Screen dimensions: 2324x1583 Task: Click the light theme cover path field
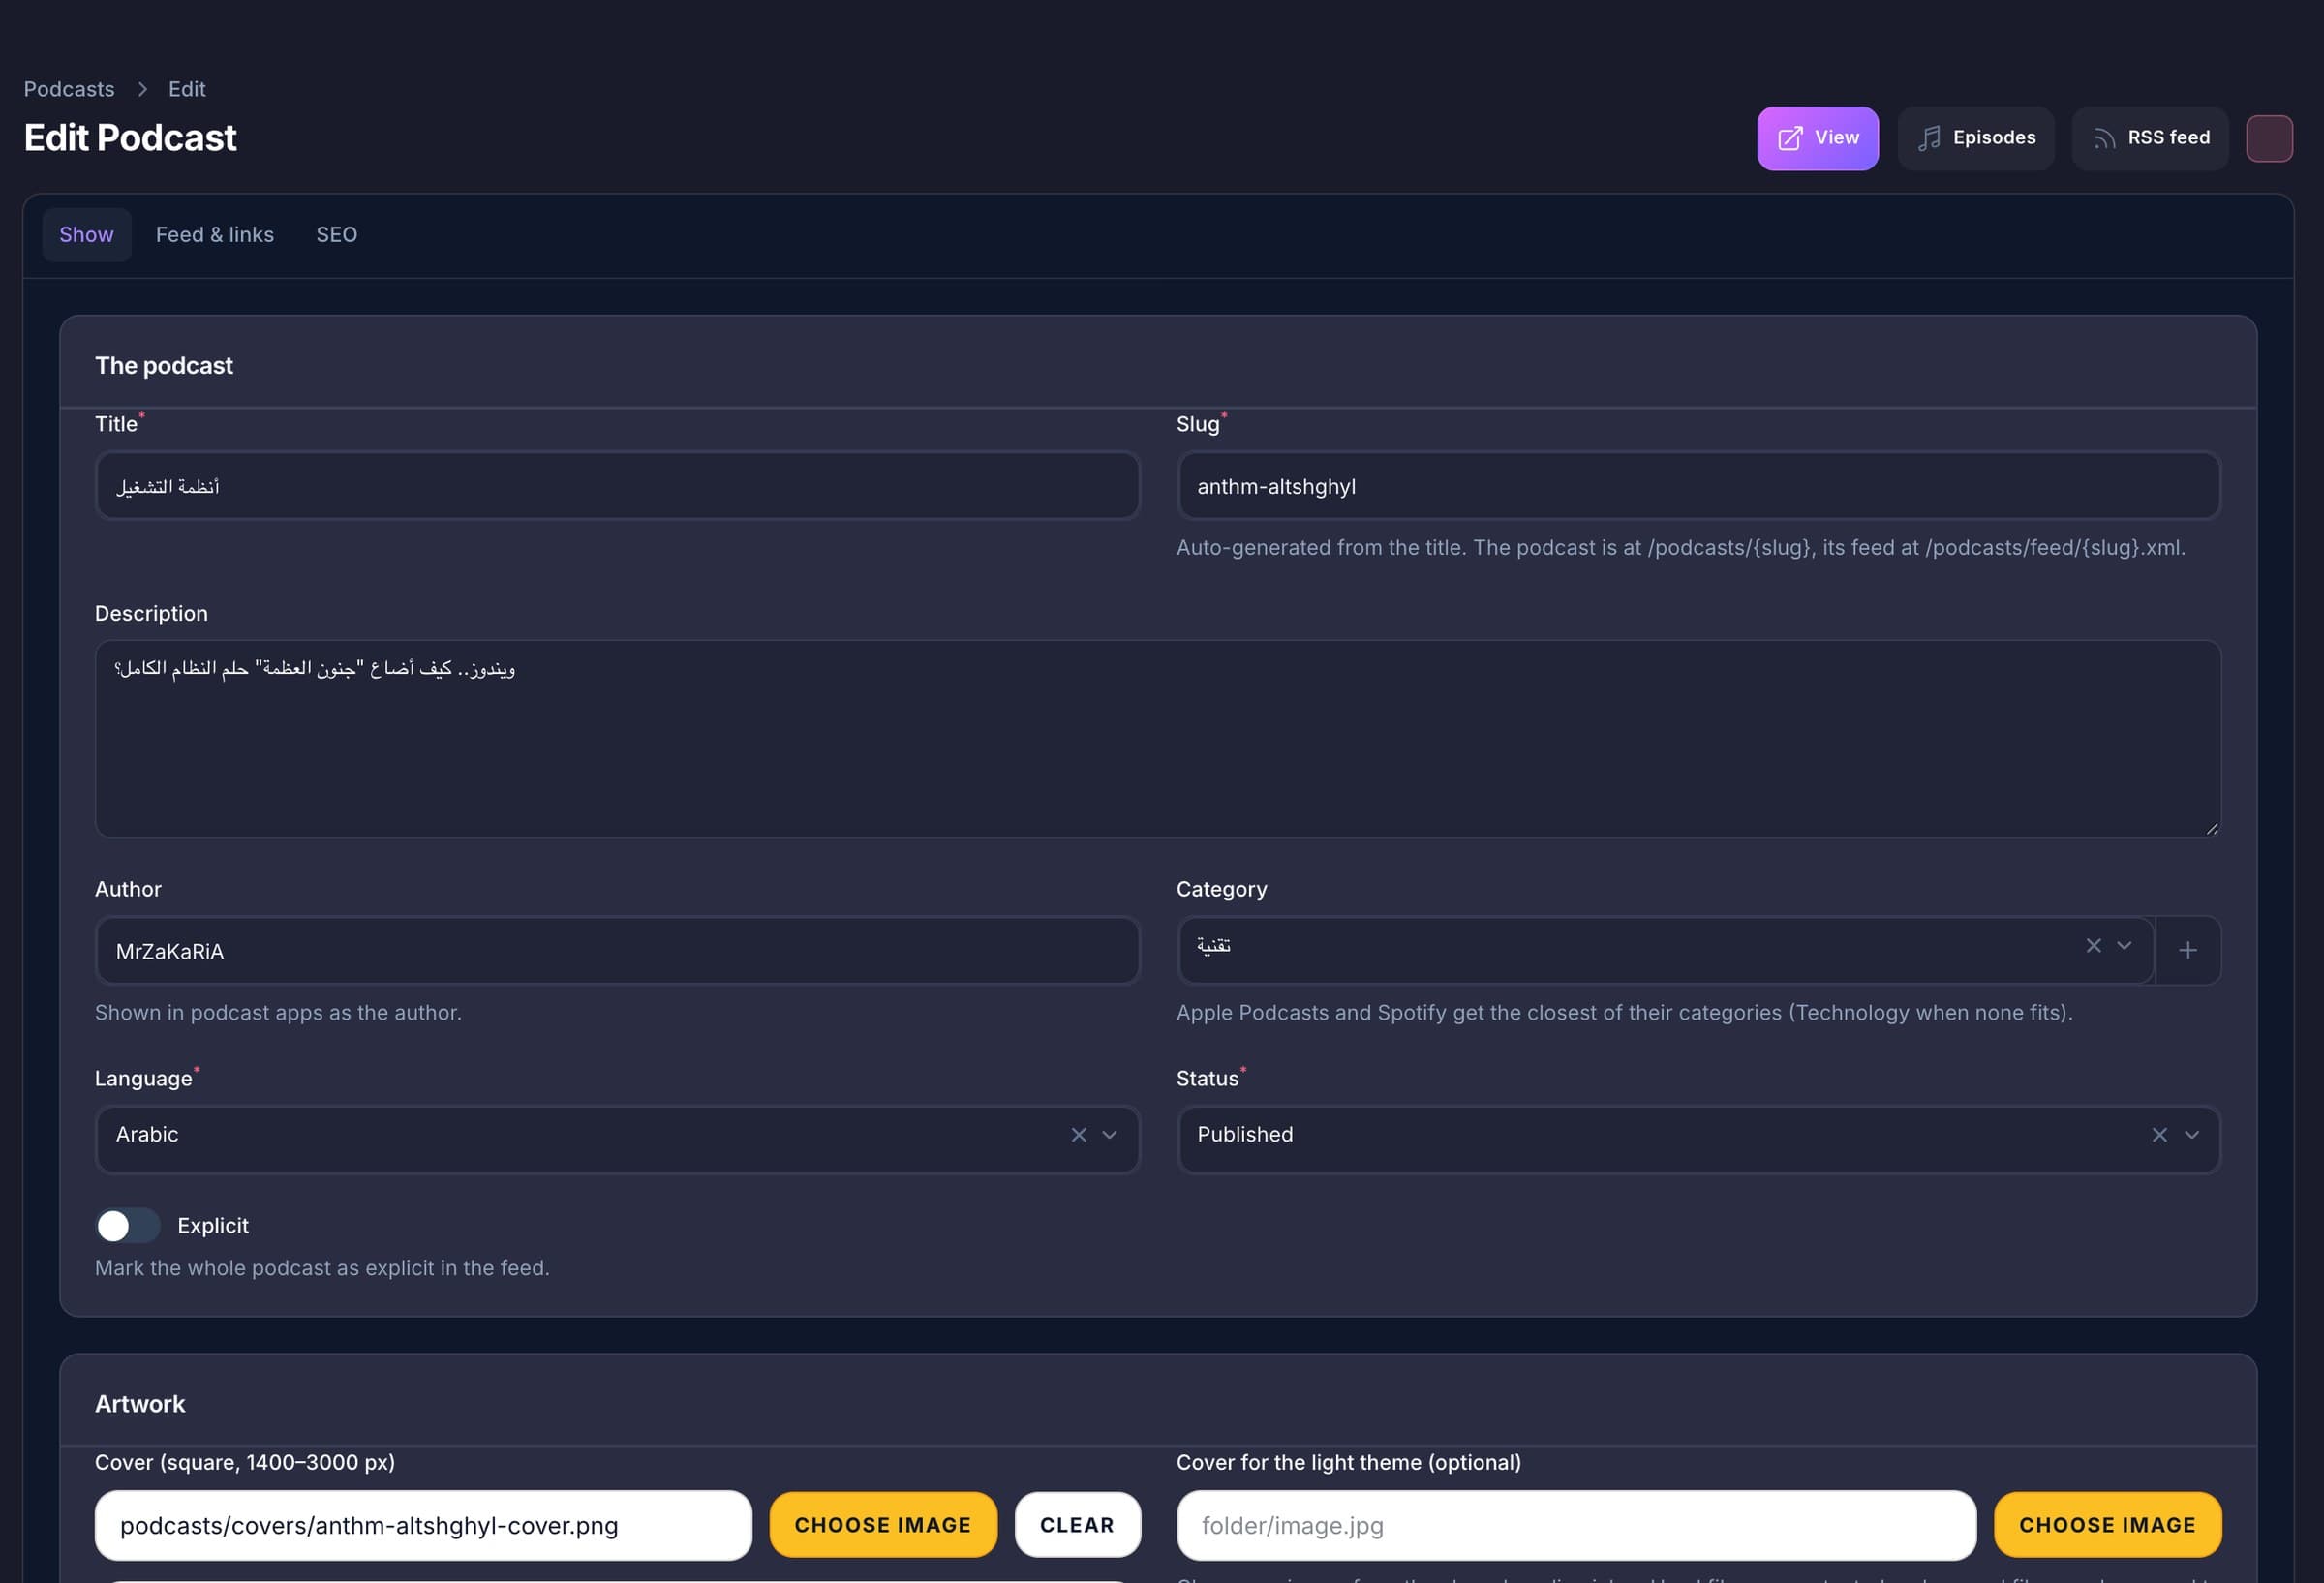point(1576,1525)
